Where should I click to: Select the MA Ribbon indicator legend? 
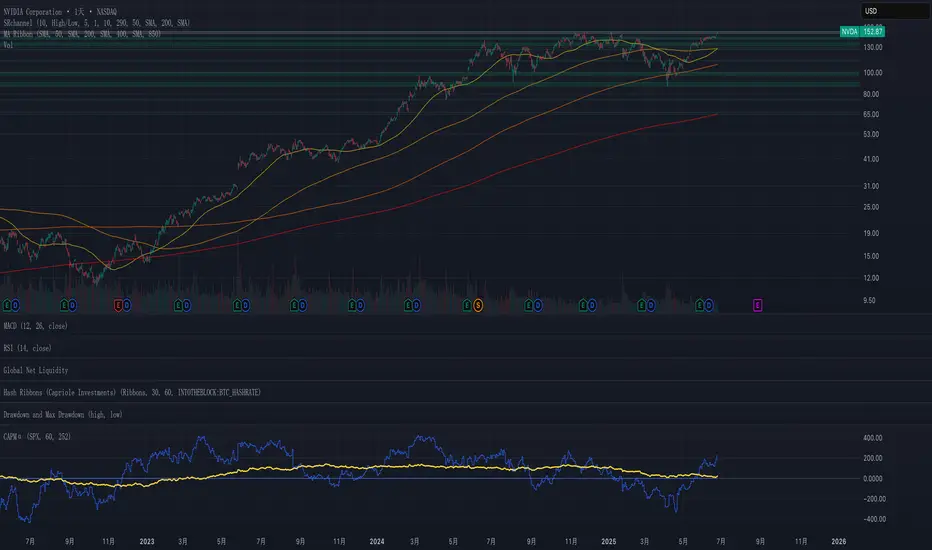[82, 34]
